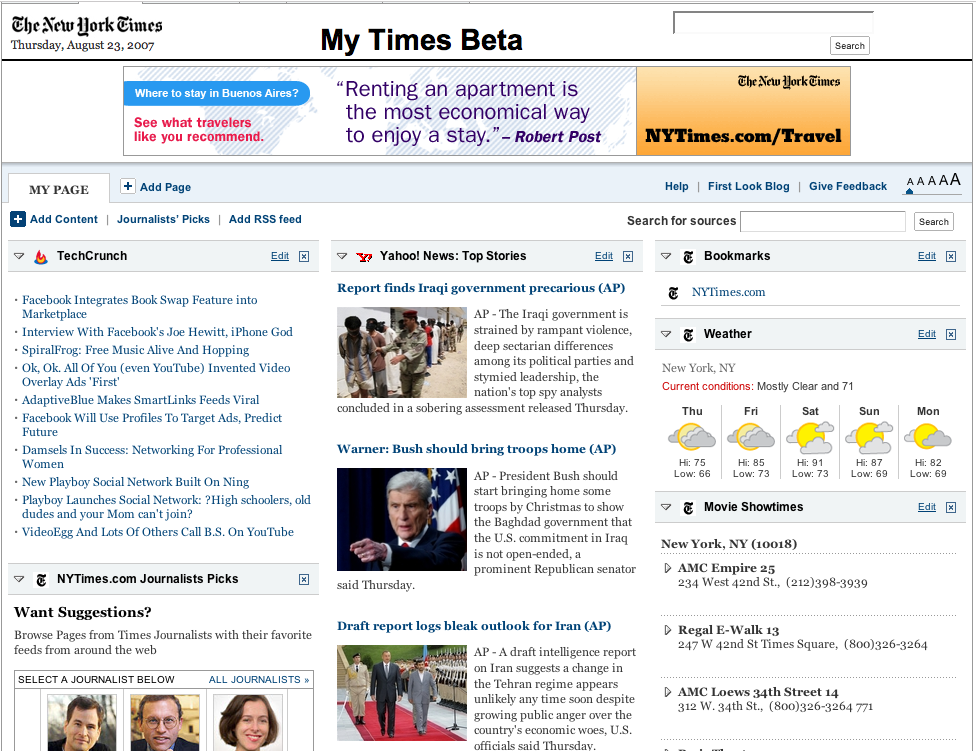Click The New York Times logo
The image size is (976, 751).
click(87, 25)
